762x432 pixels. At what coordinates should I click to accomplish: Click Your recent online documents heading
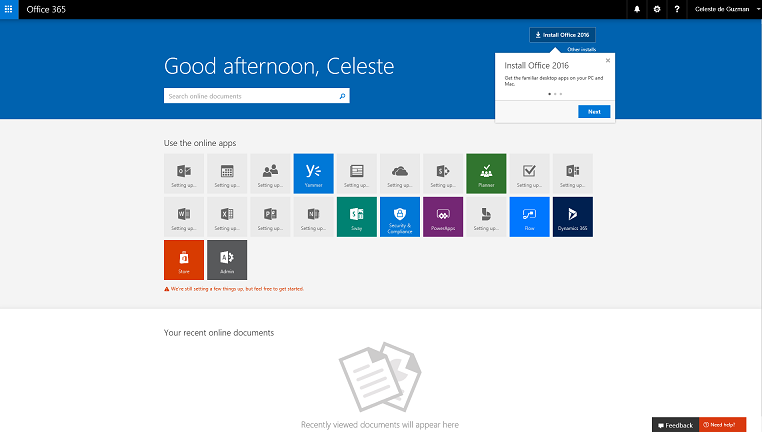pos(219,333)
